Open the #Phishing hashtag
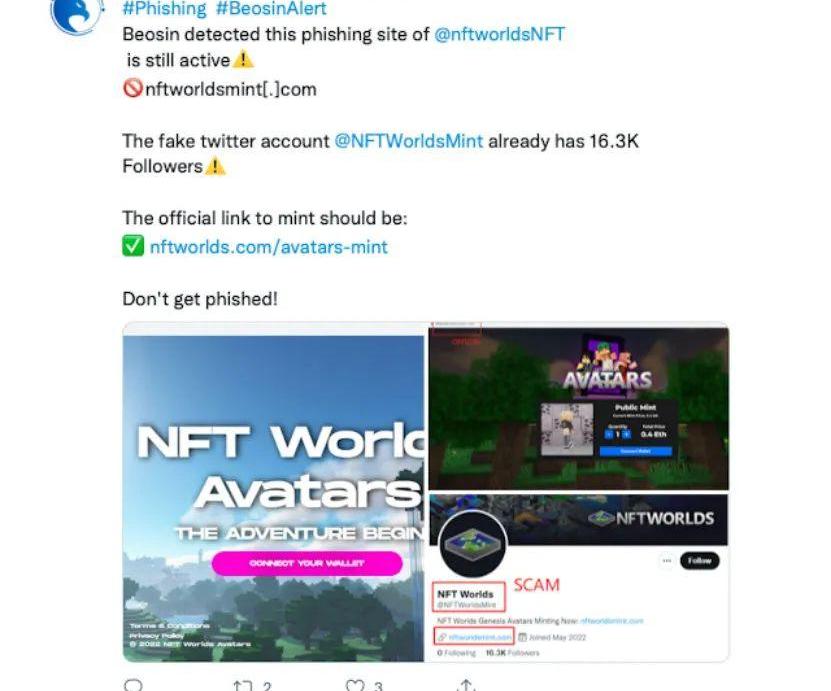Viewport: 831px width, 691px height. tap(164, 8)
